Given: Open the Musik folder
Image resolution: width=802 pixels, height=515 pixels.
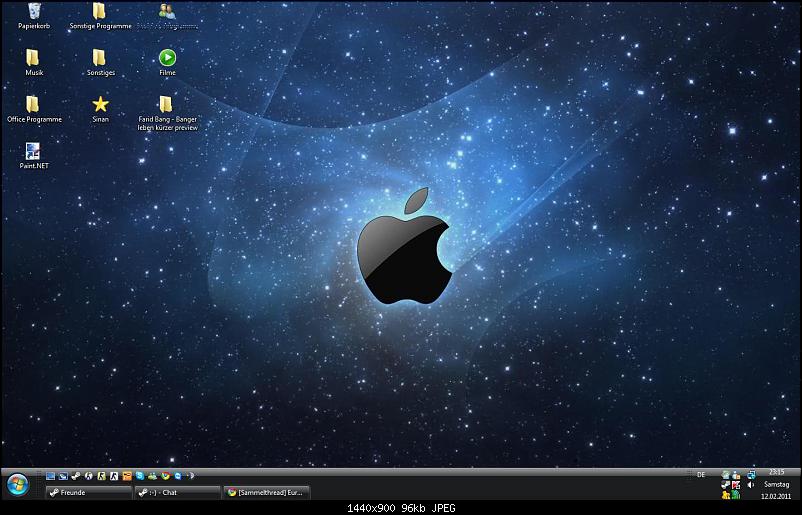Looking at the screenshot, I should coord(34,58).
